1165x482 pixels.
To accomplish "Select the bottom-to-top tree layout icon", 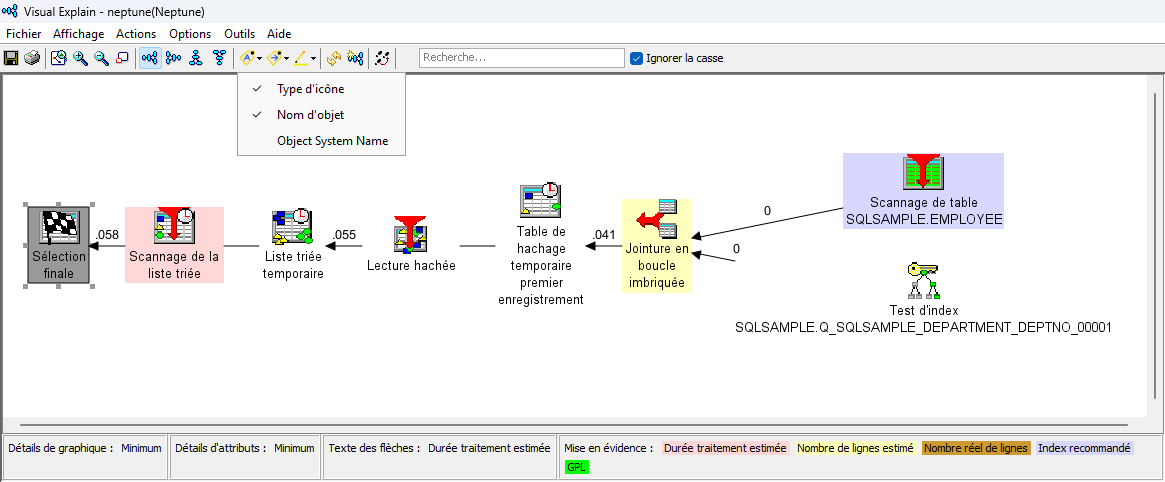I will click(x=196, y=58).
